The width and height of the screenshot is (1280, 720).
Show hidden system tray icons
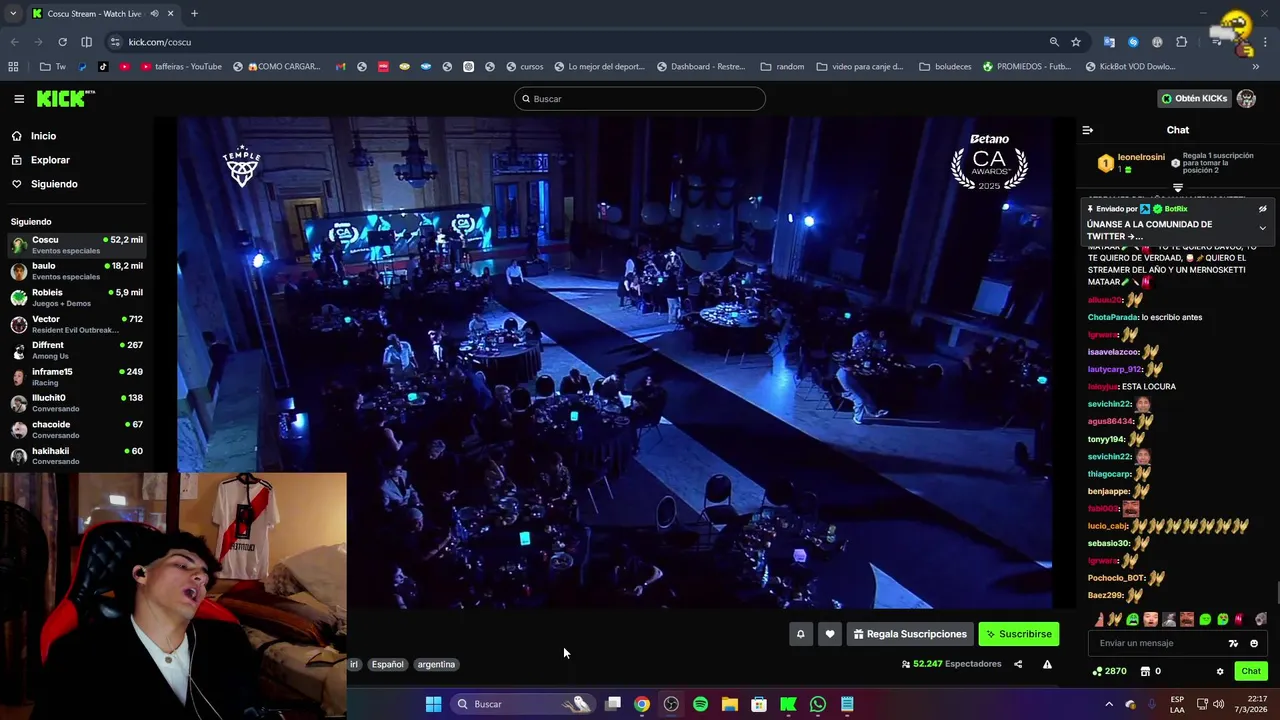tap(1108, 704)
